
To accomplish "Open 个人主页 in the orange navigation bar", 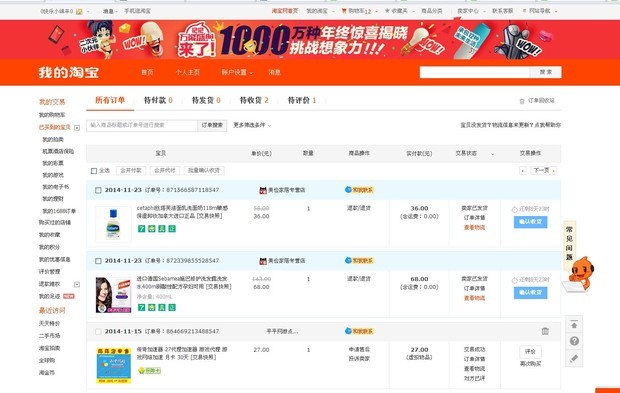I will point(187,72).
